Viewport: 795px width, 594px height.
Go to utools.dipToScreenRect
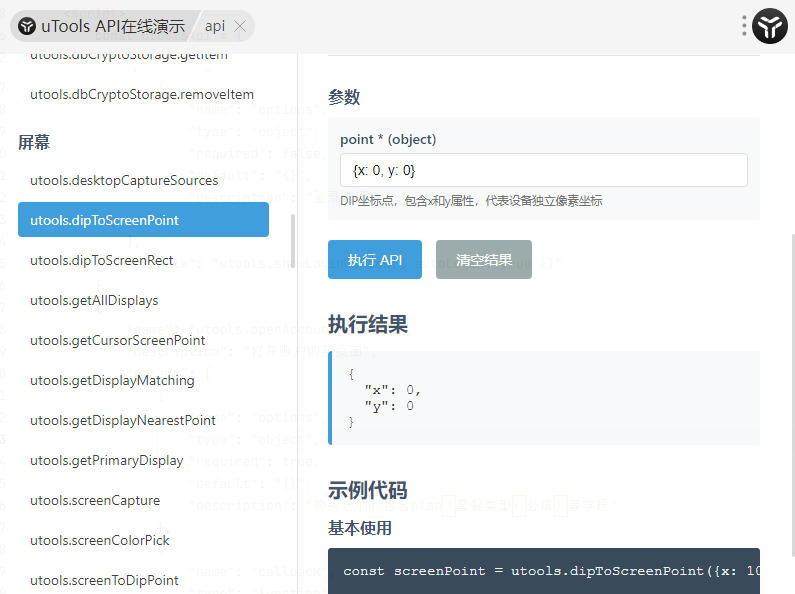[102, 260]
